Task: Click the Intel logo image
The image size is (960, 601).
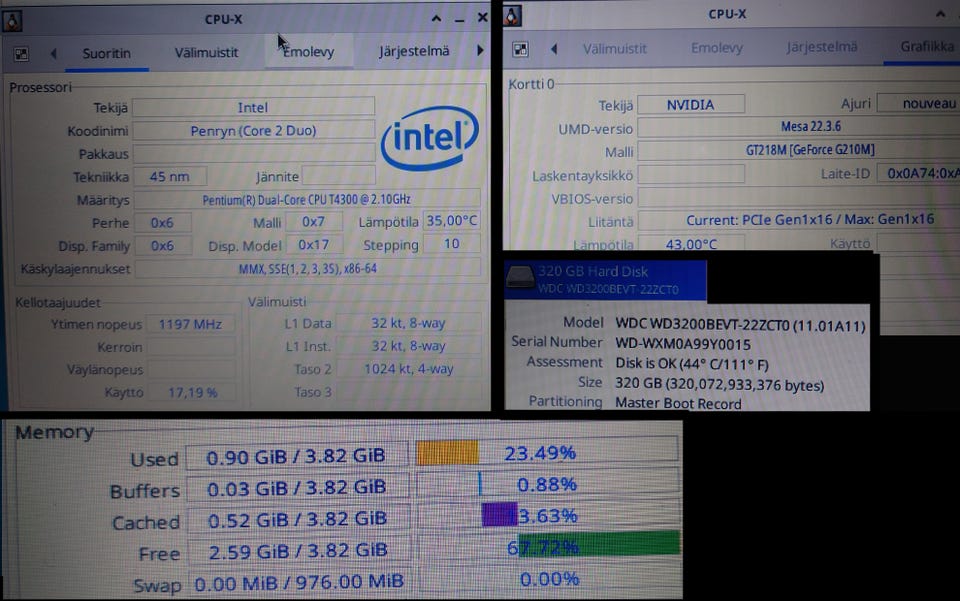Action: (430, 138)
